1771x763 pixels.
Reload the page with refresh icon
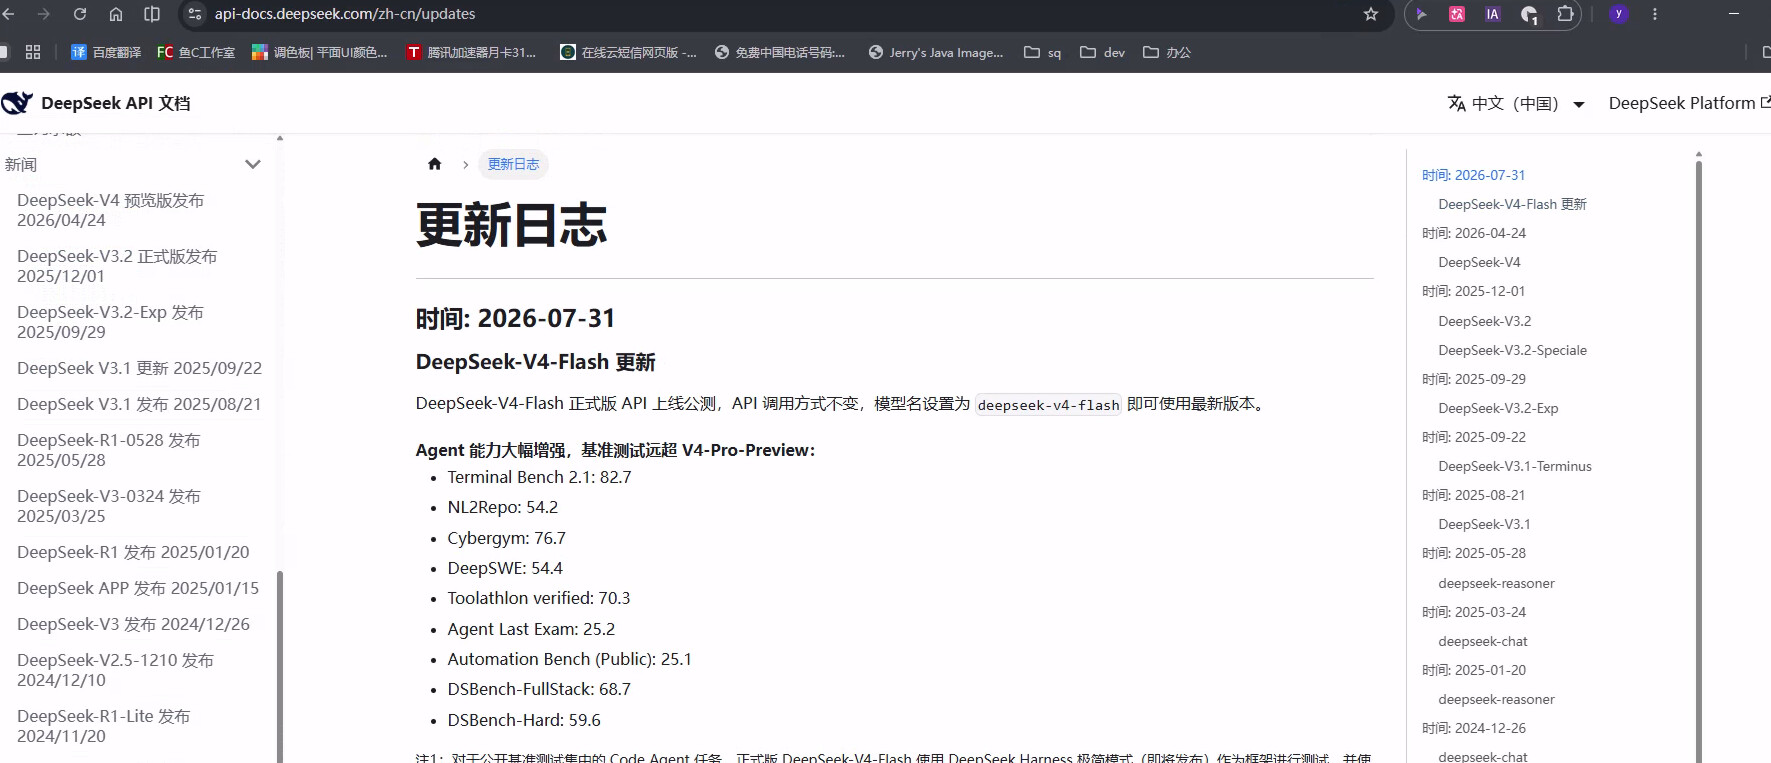point(80,14)
